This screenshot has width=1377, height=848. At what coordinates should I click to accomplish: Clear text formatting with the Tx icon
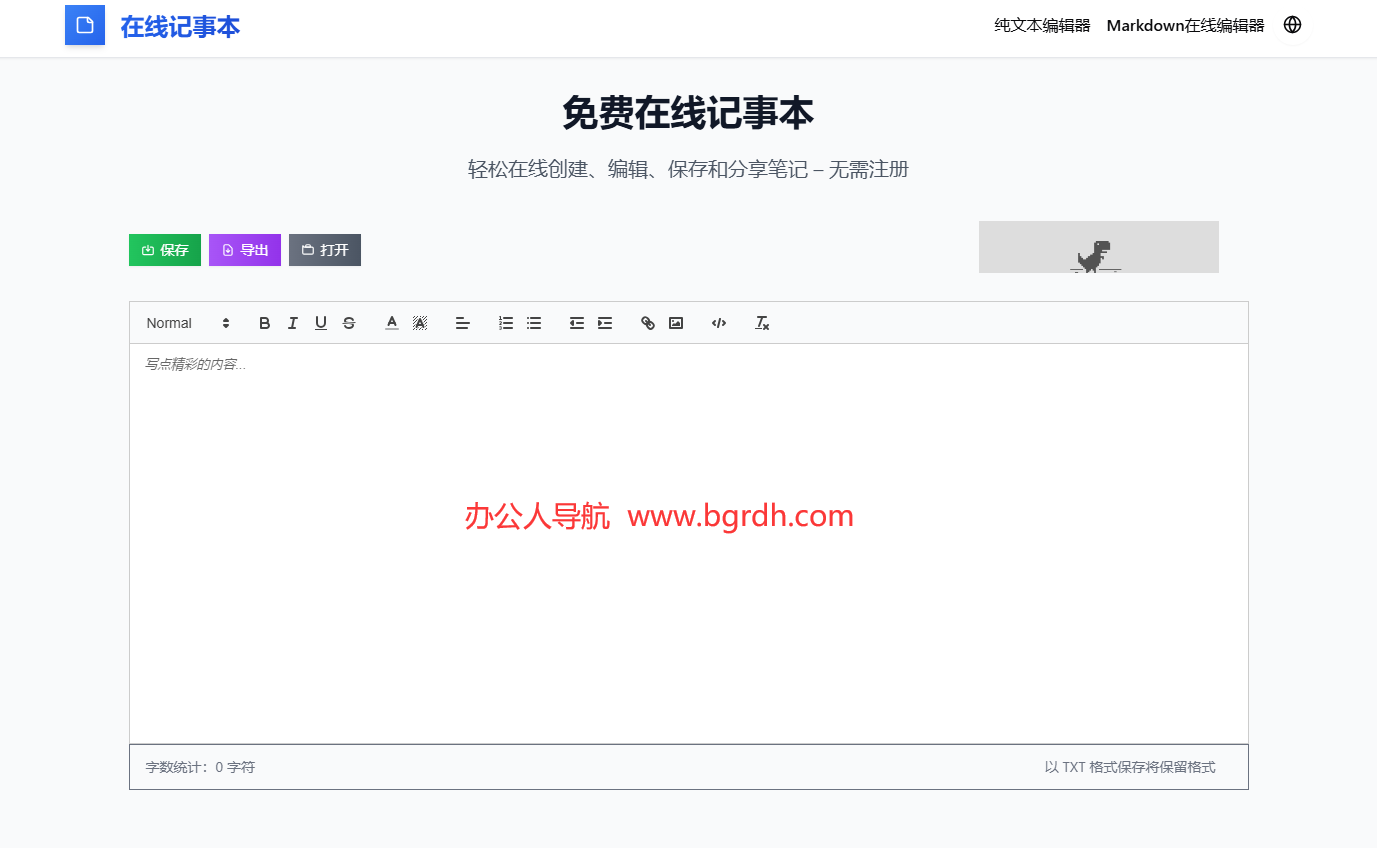761,322
